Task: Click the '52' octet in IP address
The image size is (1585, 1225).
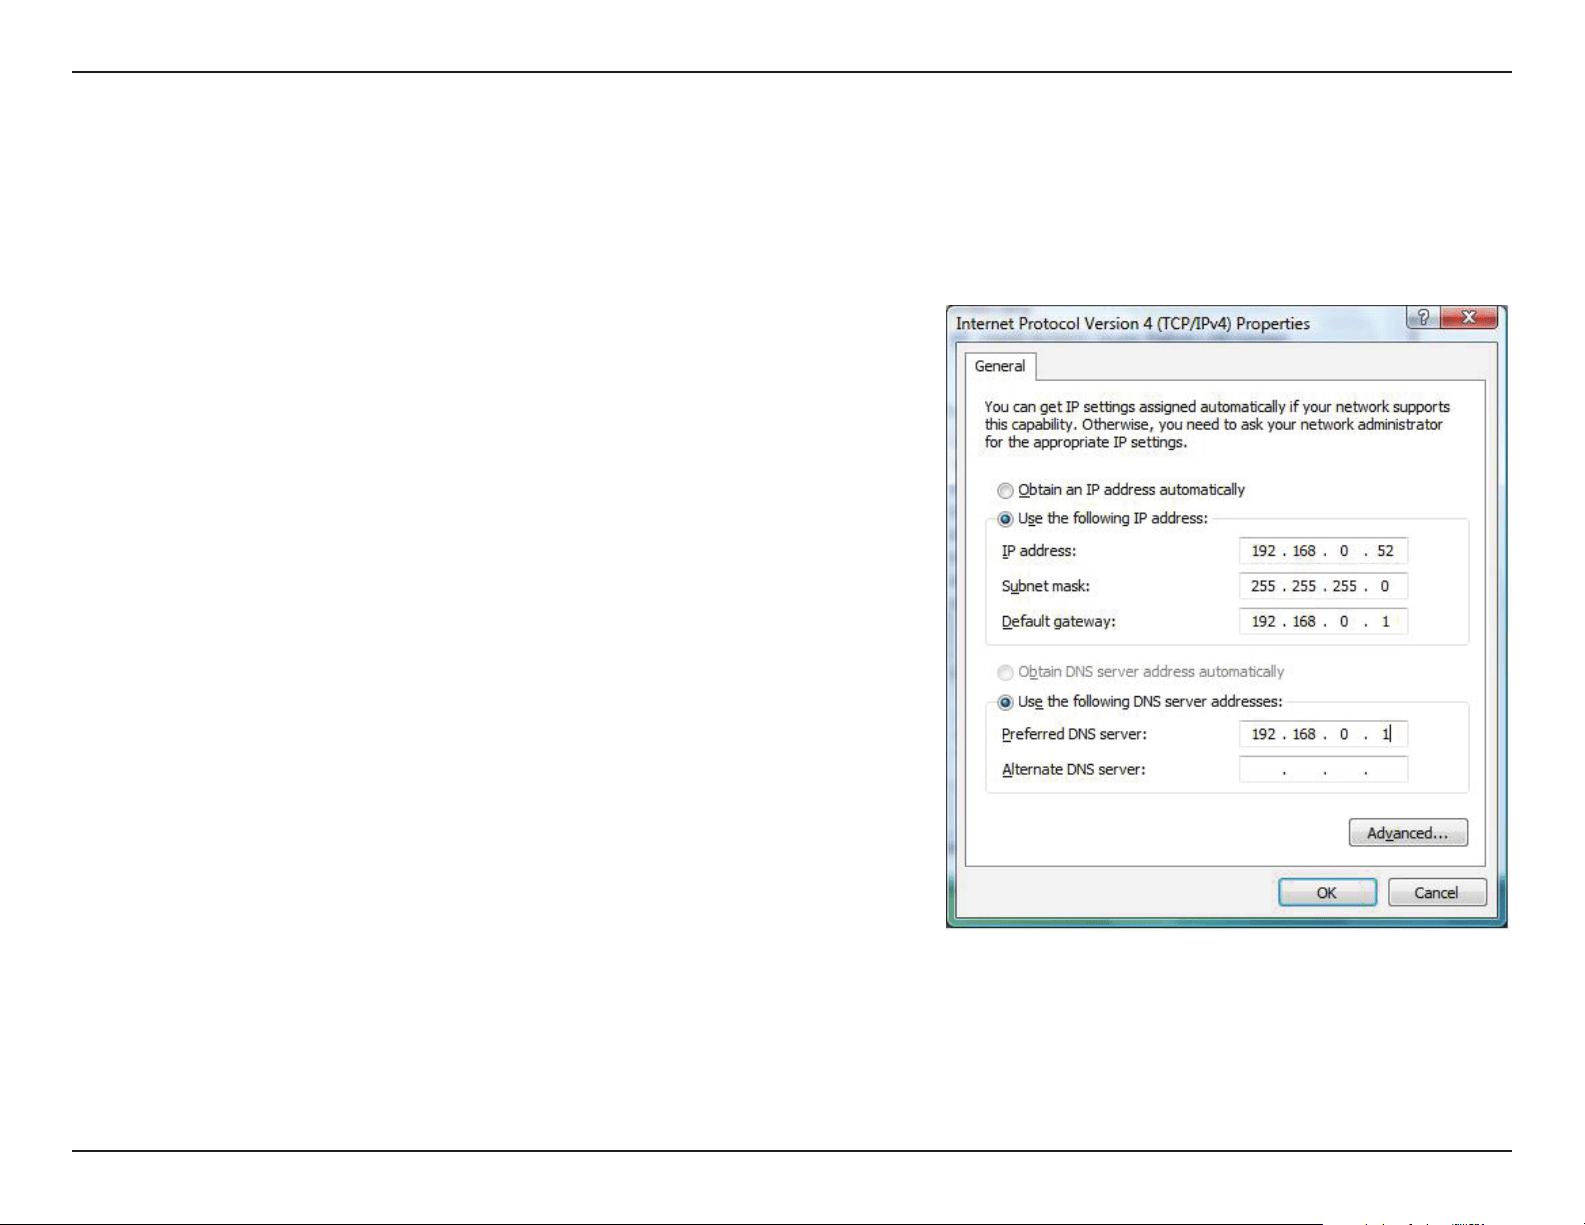Action: (1385, 551)
